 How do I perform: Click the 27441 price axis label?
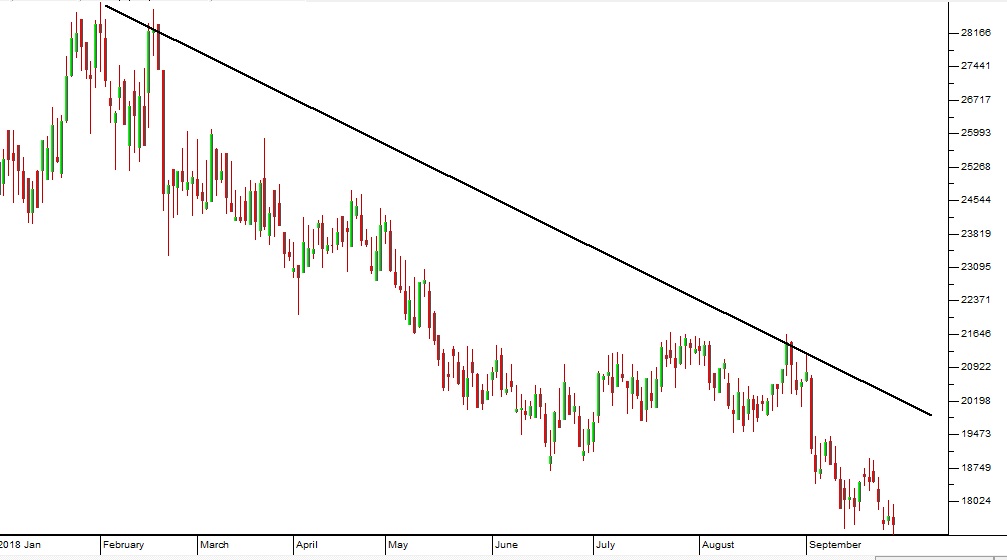pos(976,66)
